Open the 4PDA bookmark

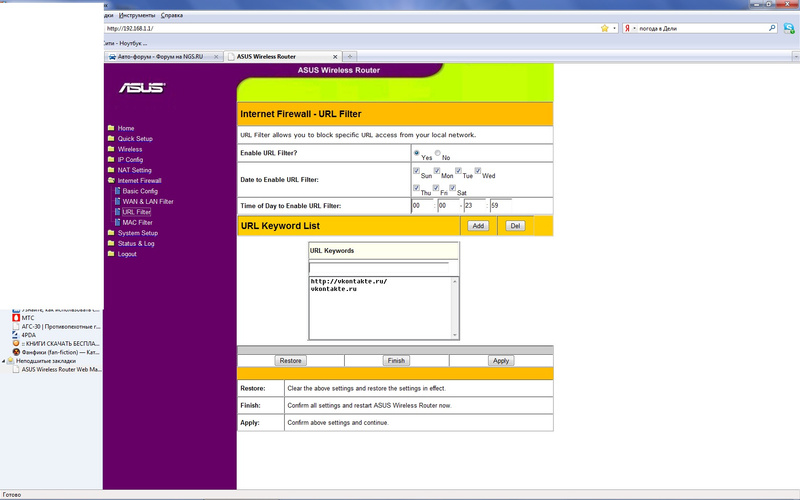tap(28, 335)
